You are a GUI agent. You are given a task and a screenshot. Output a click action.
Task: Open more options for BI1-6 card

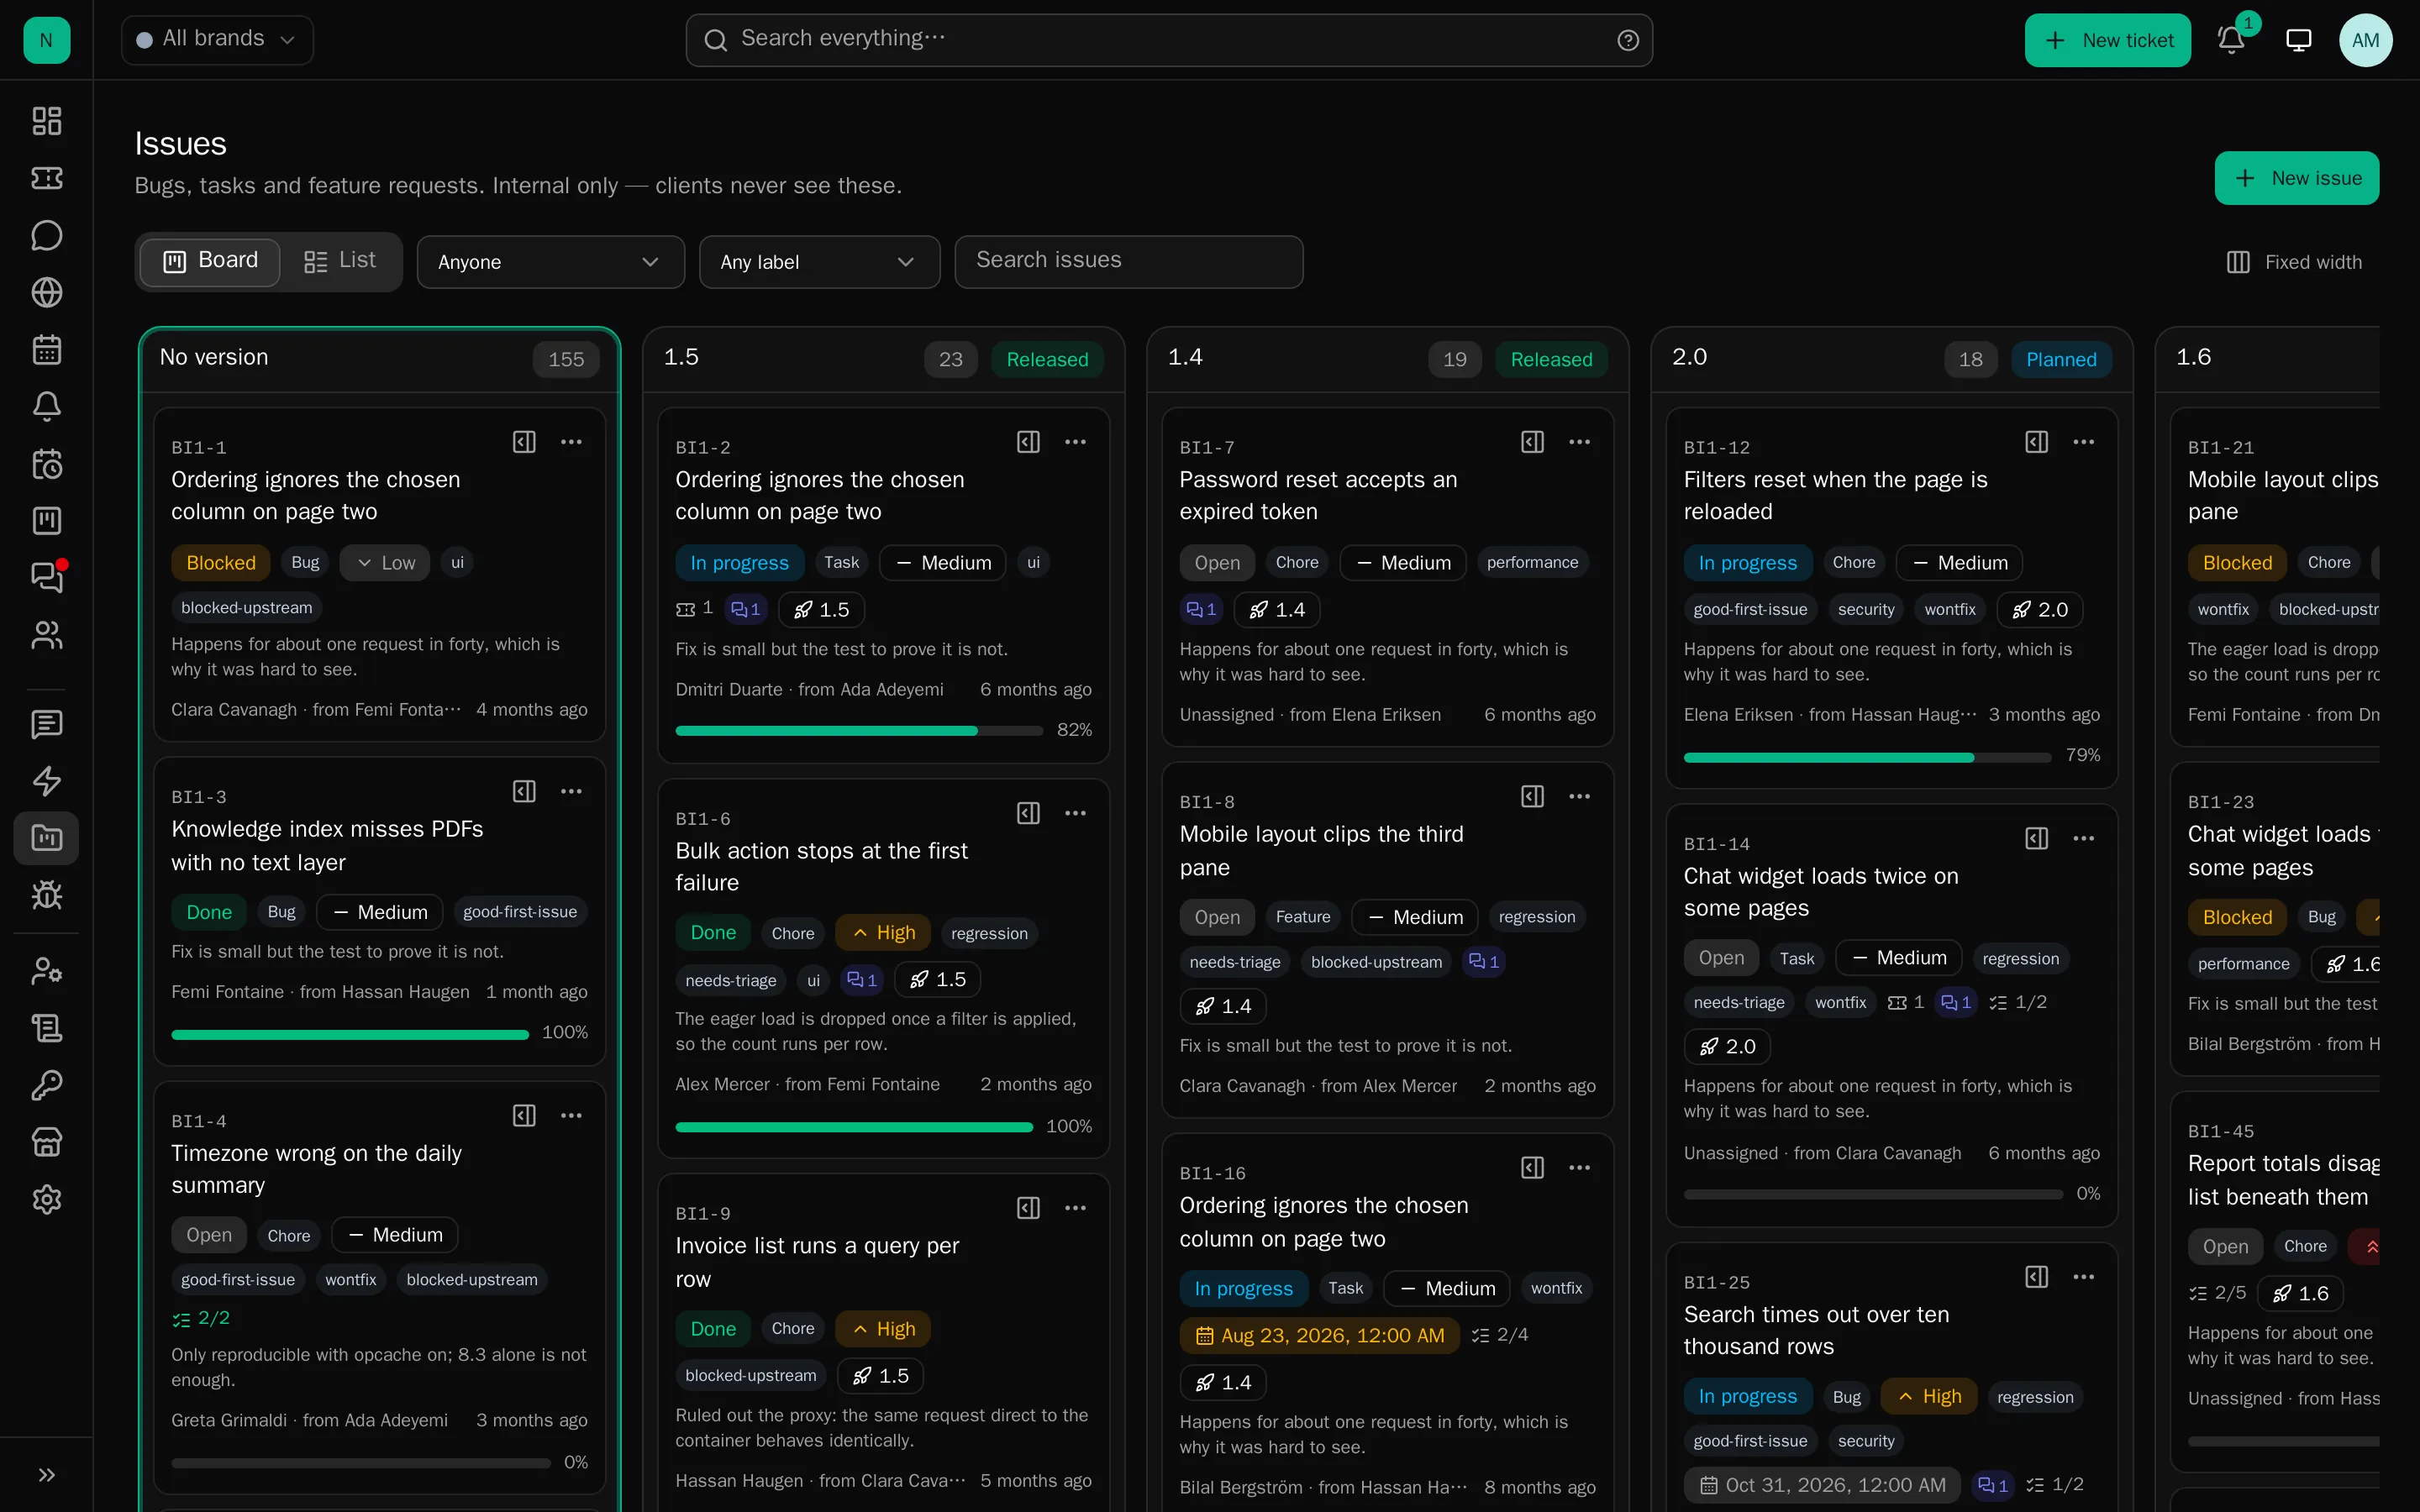[1075, 813]
